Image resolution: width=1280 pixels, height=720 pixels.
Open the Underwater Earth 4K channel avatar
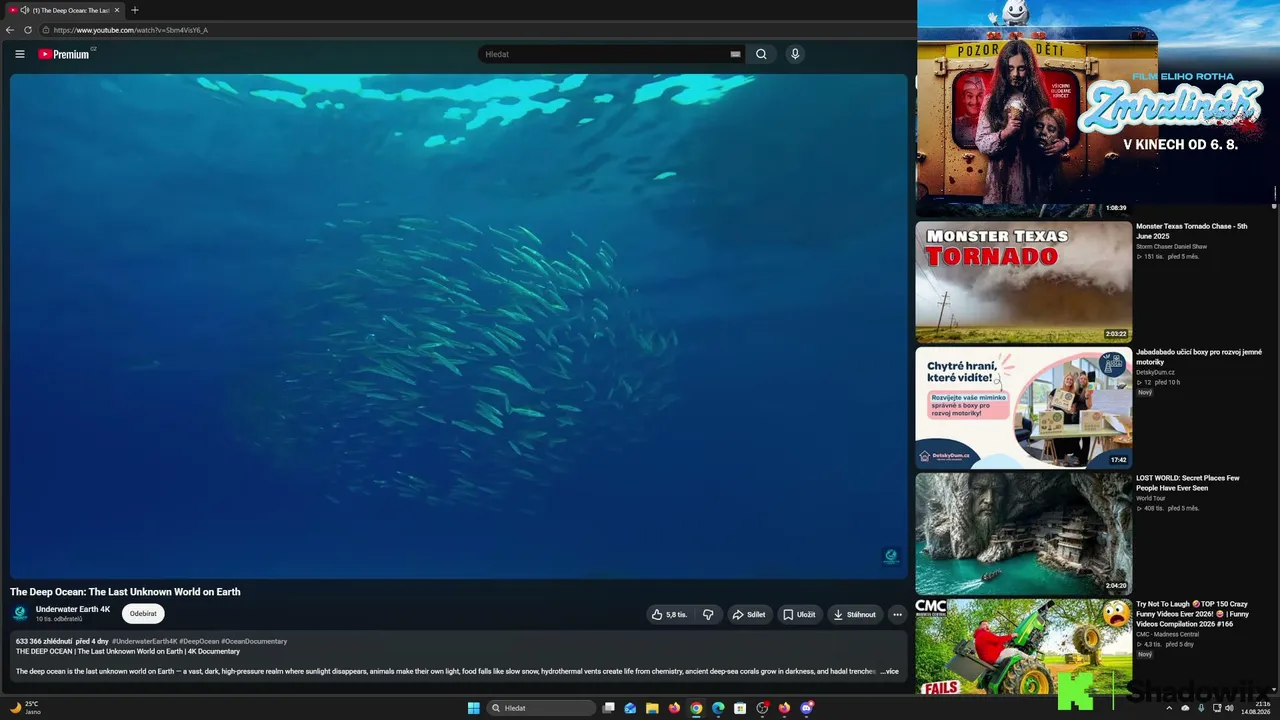click(20, 614)
